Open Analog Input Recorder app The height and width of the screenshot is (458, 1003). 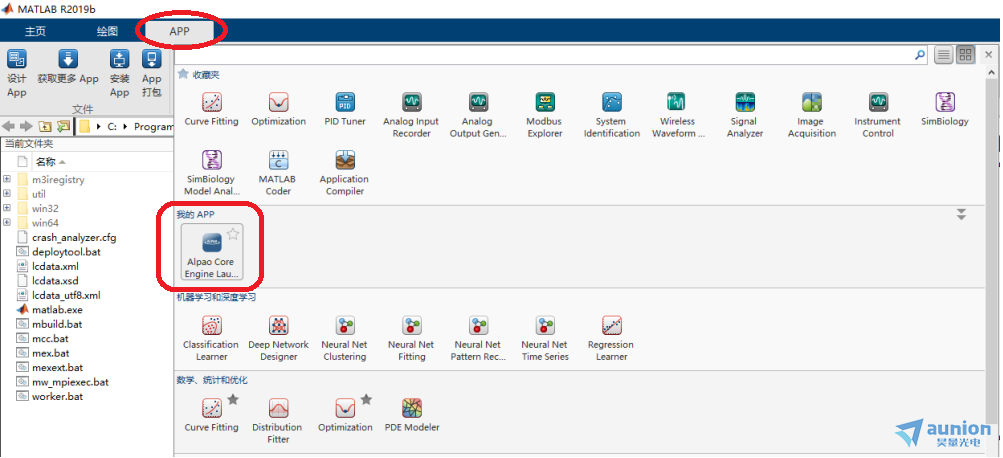click(411, 115)
